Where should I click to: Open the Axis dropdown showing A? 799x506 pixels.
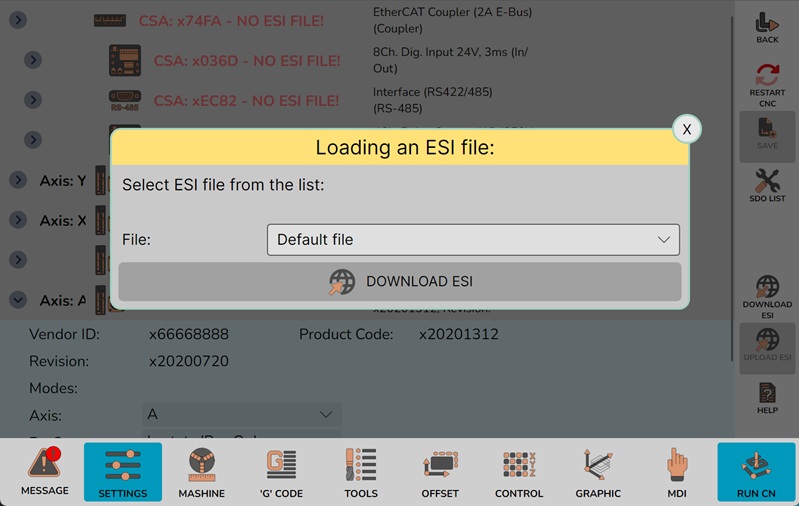tap(241, 414)
